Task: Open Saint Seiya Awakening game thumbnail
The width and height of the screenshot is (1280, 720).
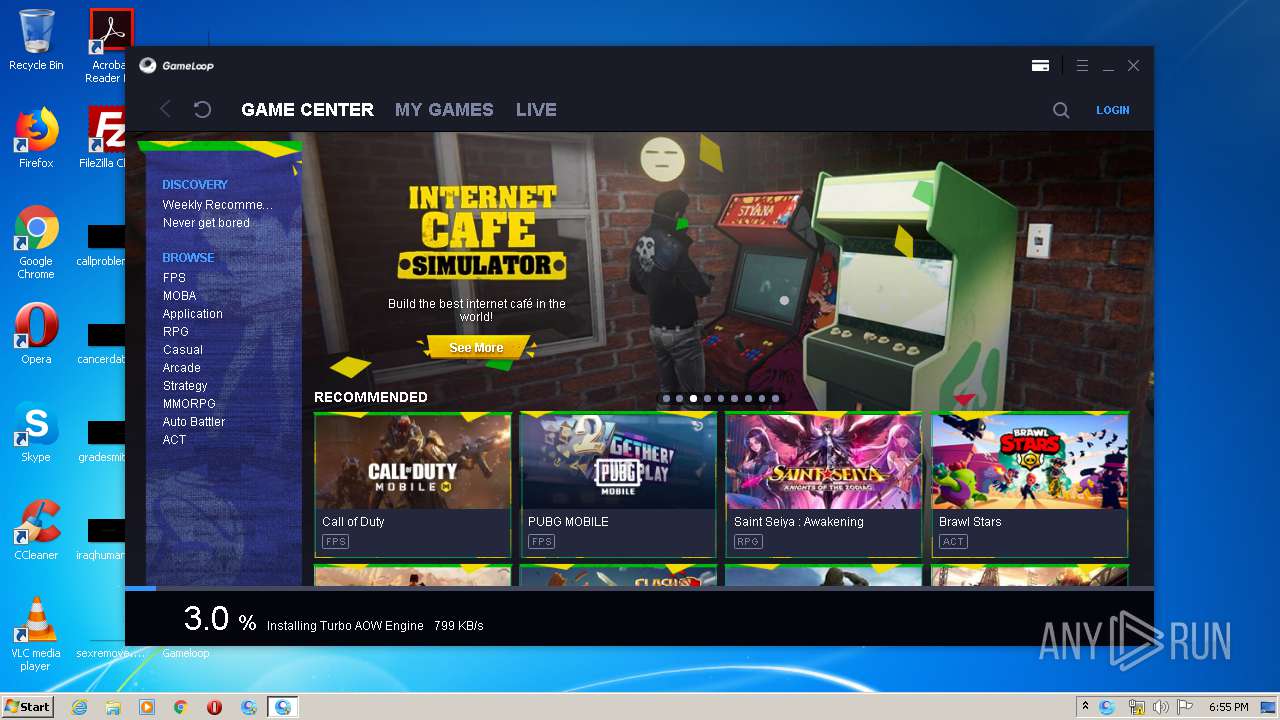Action: tap(824, 461)
